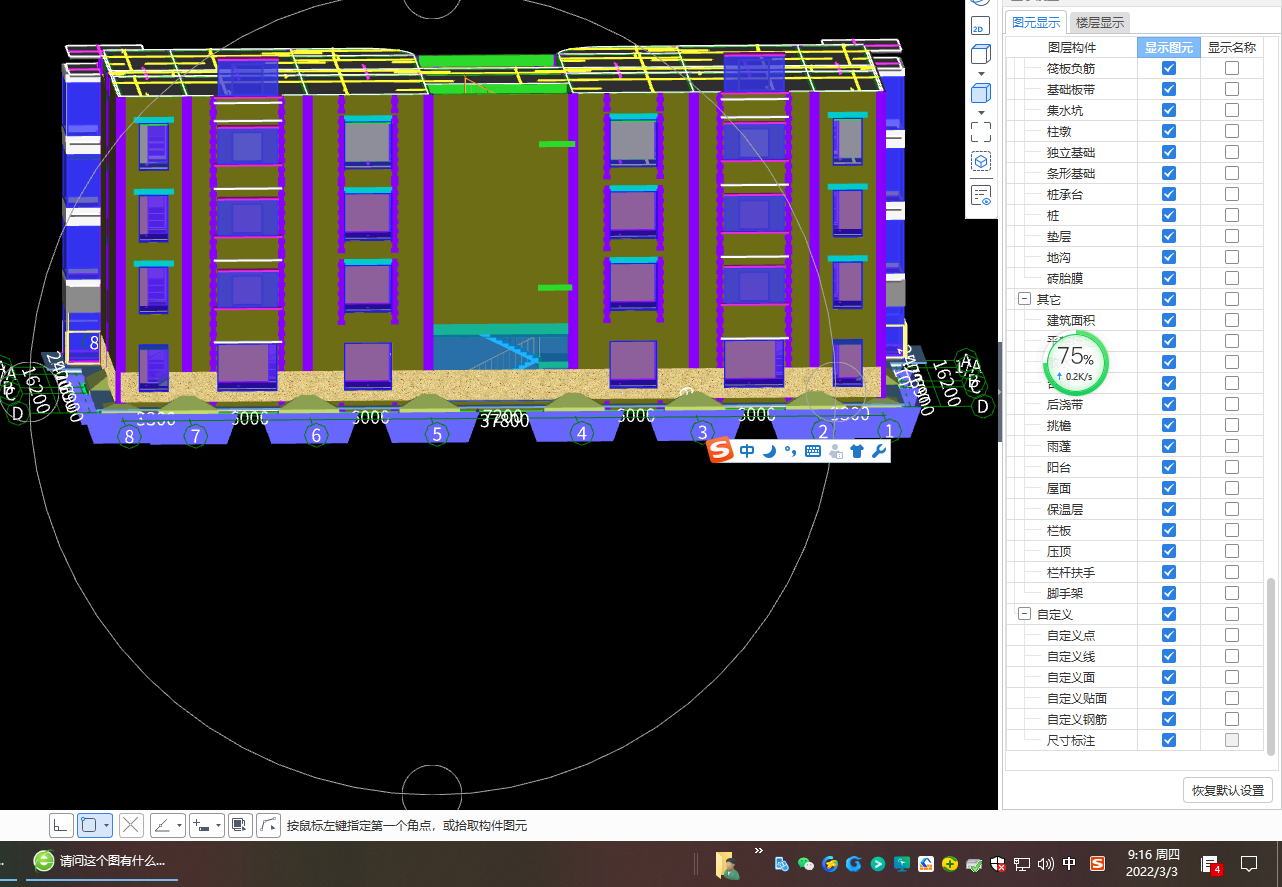The image size is (1282, 887).
Task: Select the wireframe cube view icon
Action: (x=981, y=54)
